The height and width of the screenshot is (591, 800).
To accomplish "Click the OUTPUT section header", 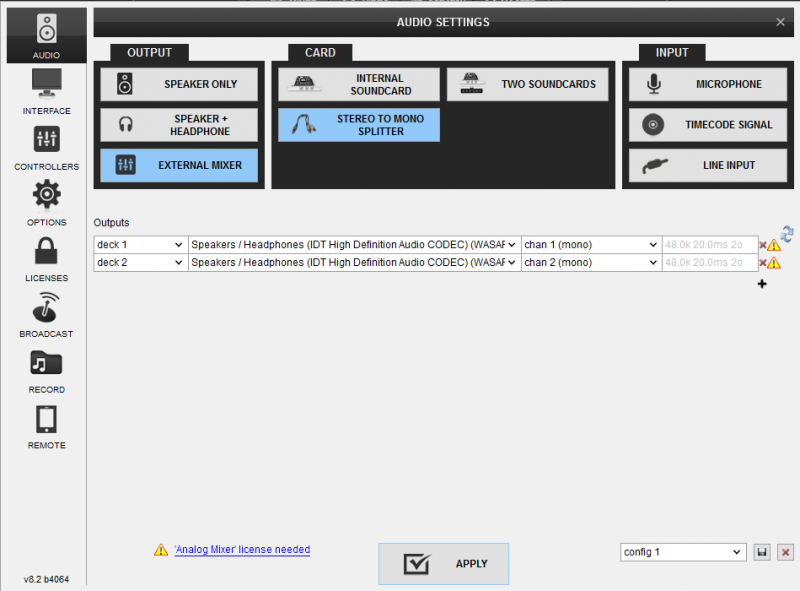I will coord(149,53).
